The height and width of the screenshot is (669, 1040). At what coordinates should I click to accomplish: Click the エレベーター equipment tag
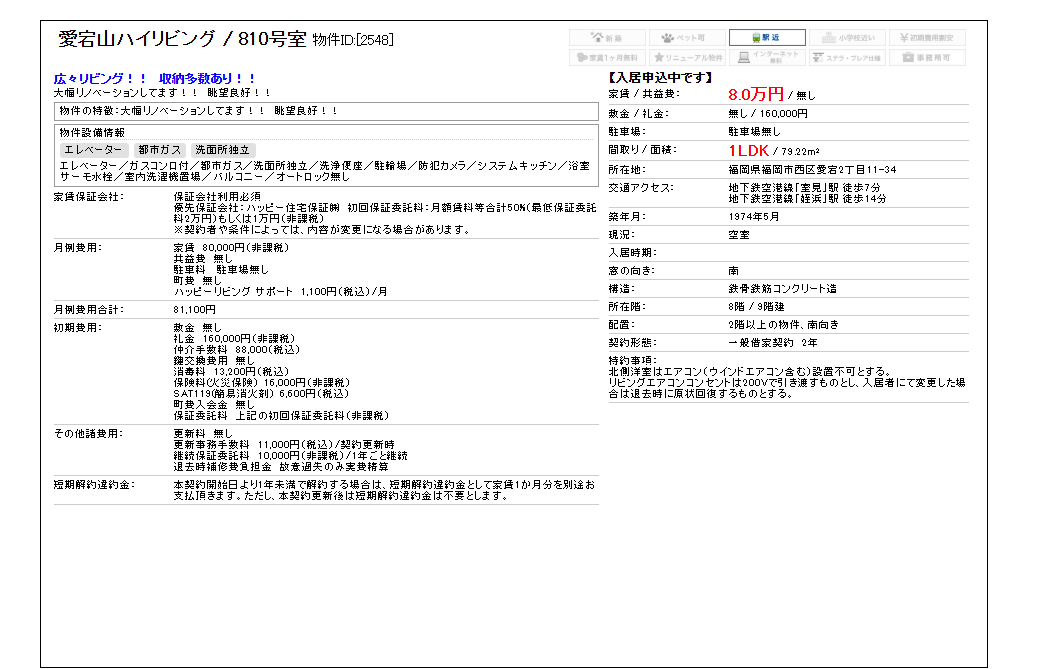(x=92, y=149)
